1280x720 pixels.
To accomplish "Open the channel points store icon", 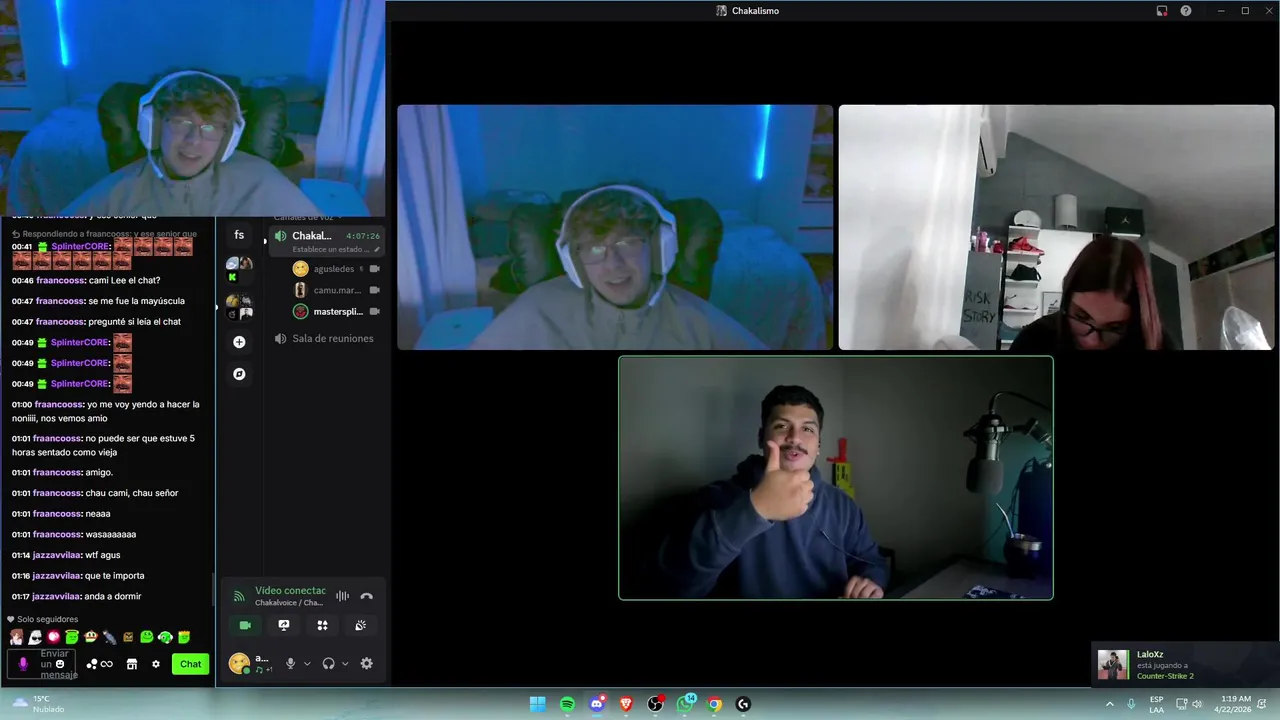I will click(x=131, y=664).
